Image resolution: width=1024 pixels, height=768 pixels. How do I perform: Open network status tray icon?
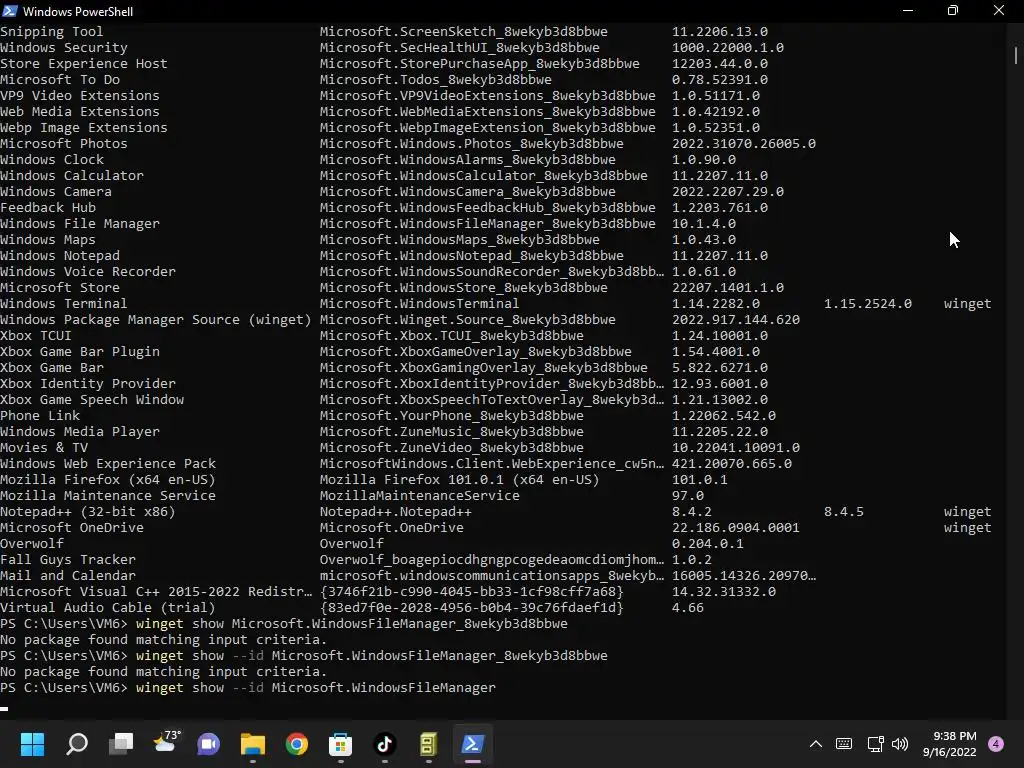tap(875, 744)
